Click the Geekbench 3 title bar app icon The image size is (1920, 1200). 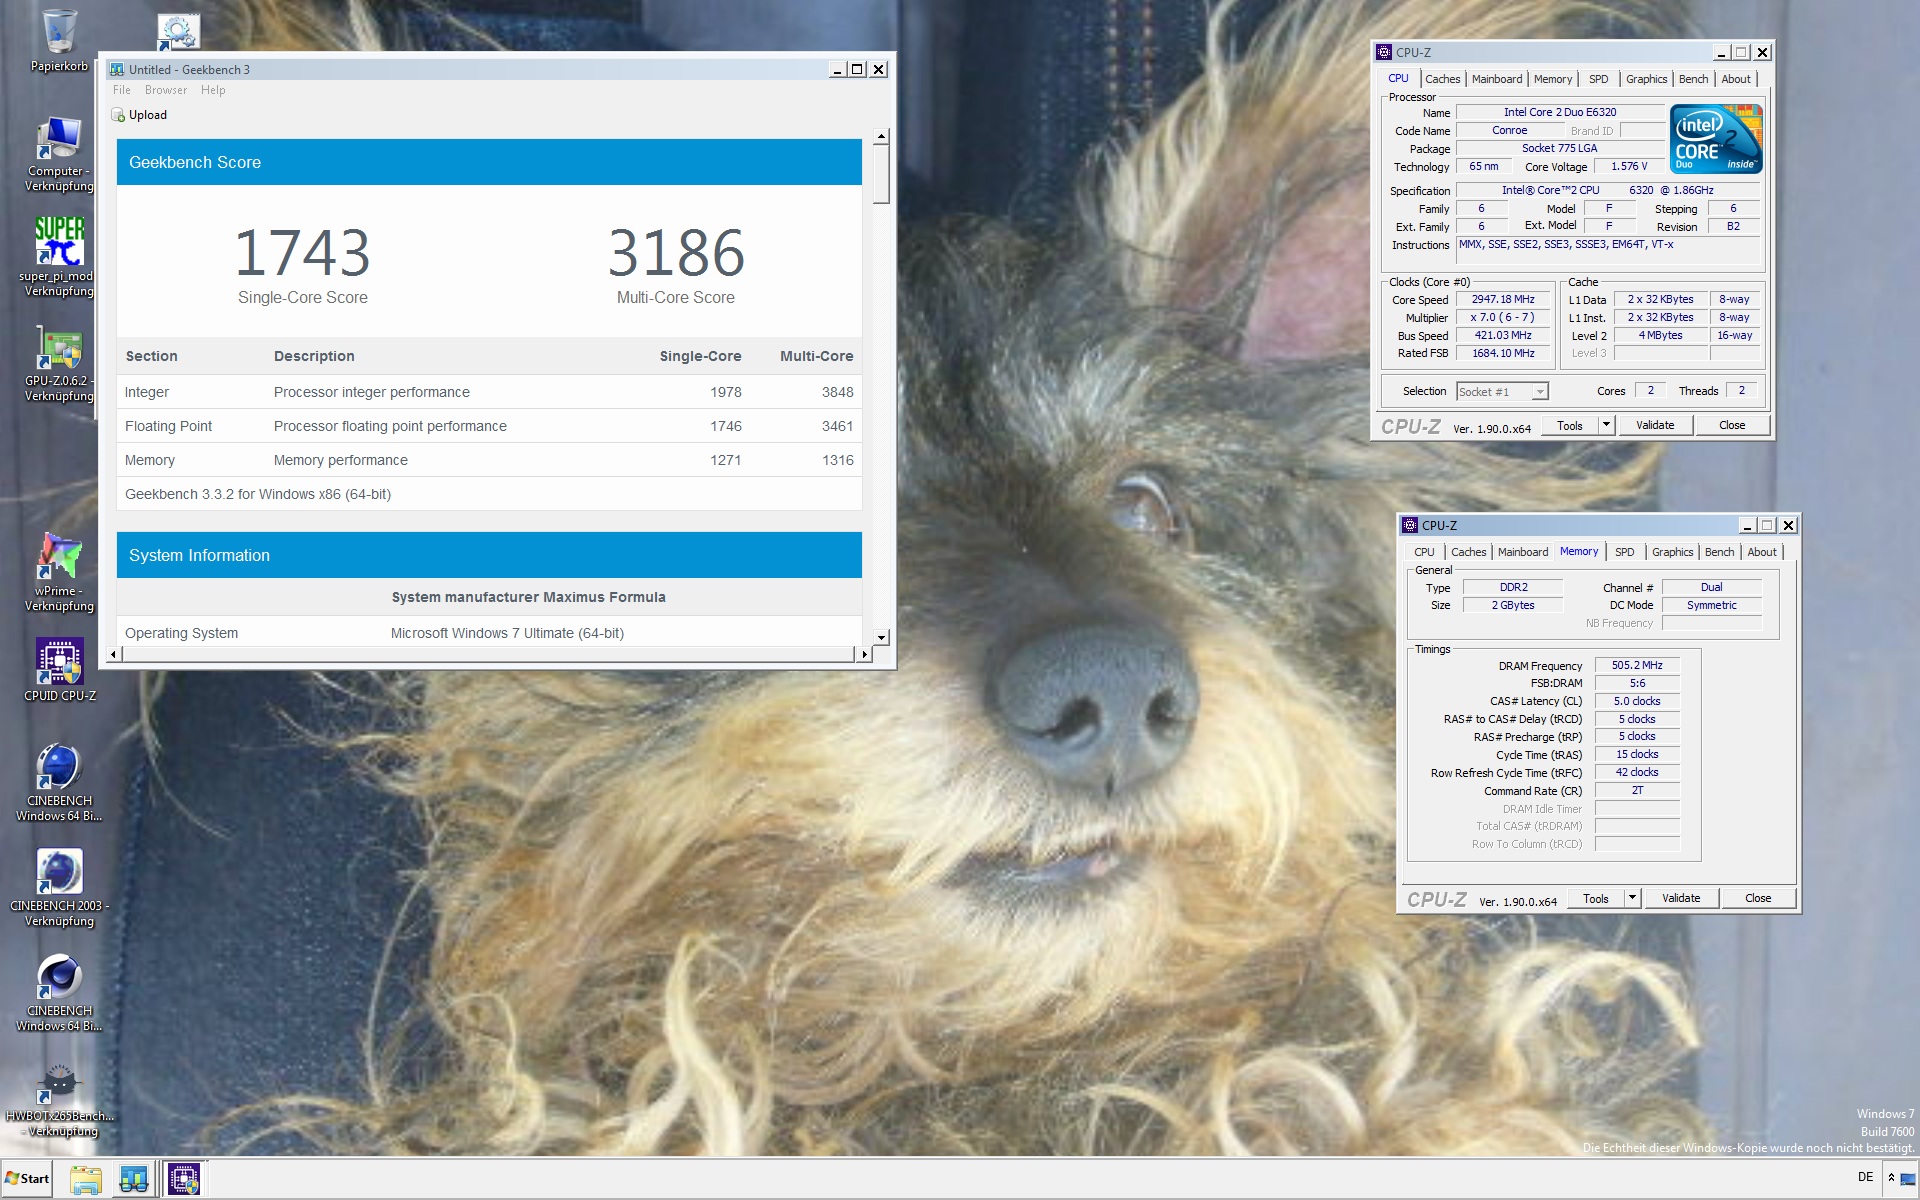[117, 69]
